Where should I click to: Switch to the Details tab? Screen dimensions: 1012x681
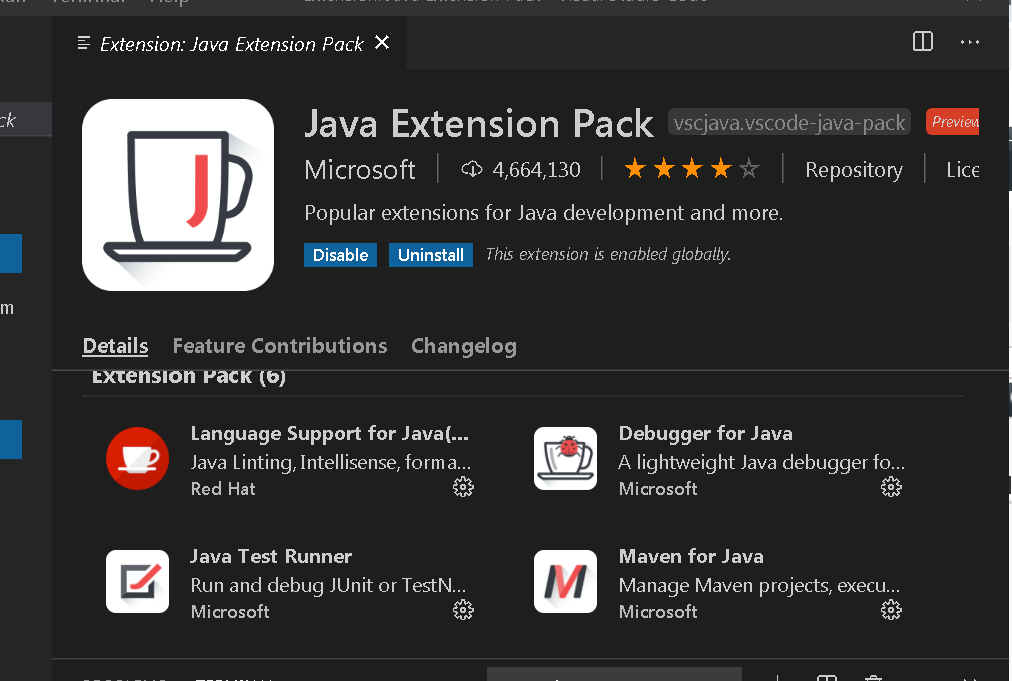116,345
